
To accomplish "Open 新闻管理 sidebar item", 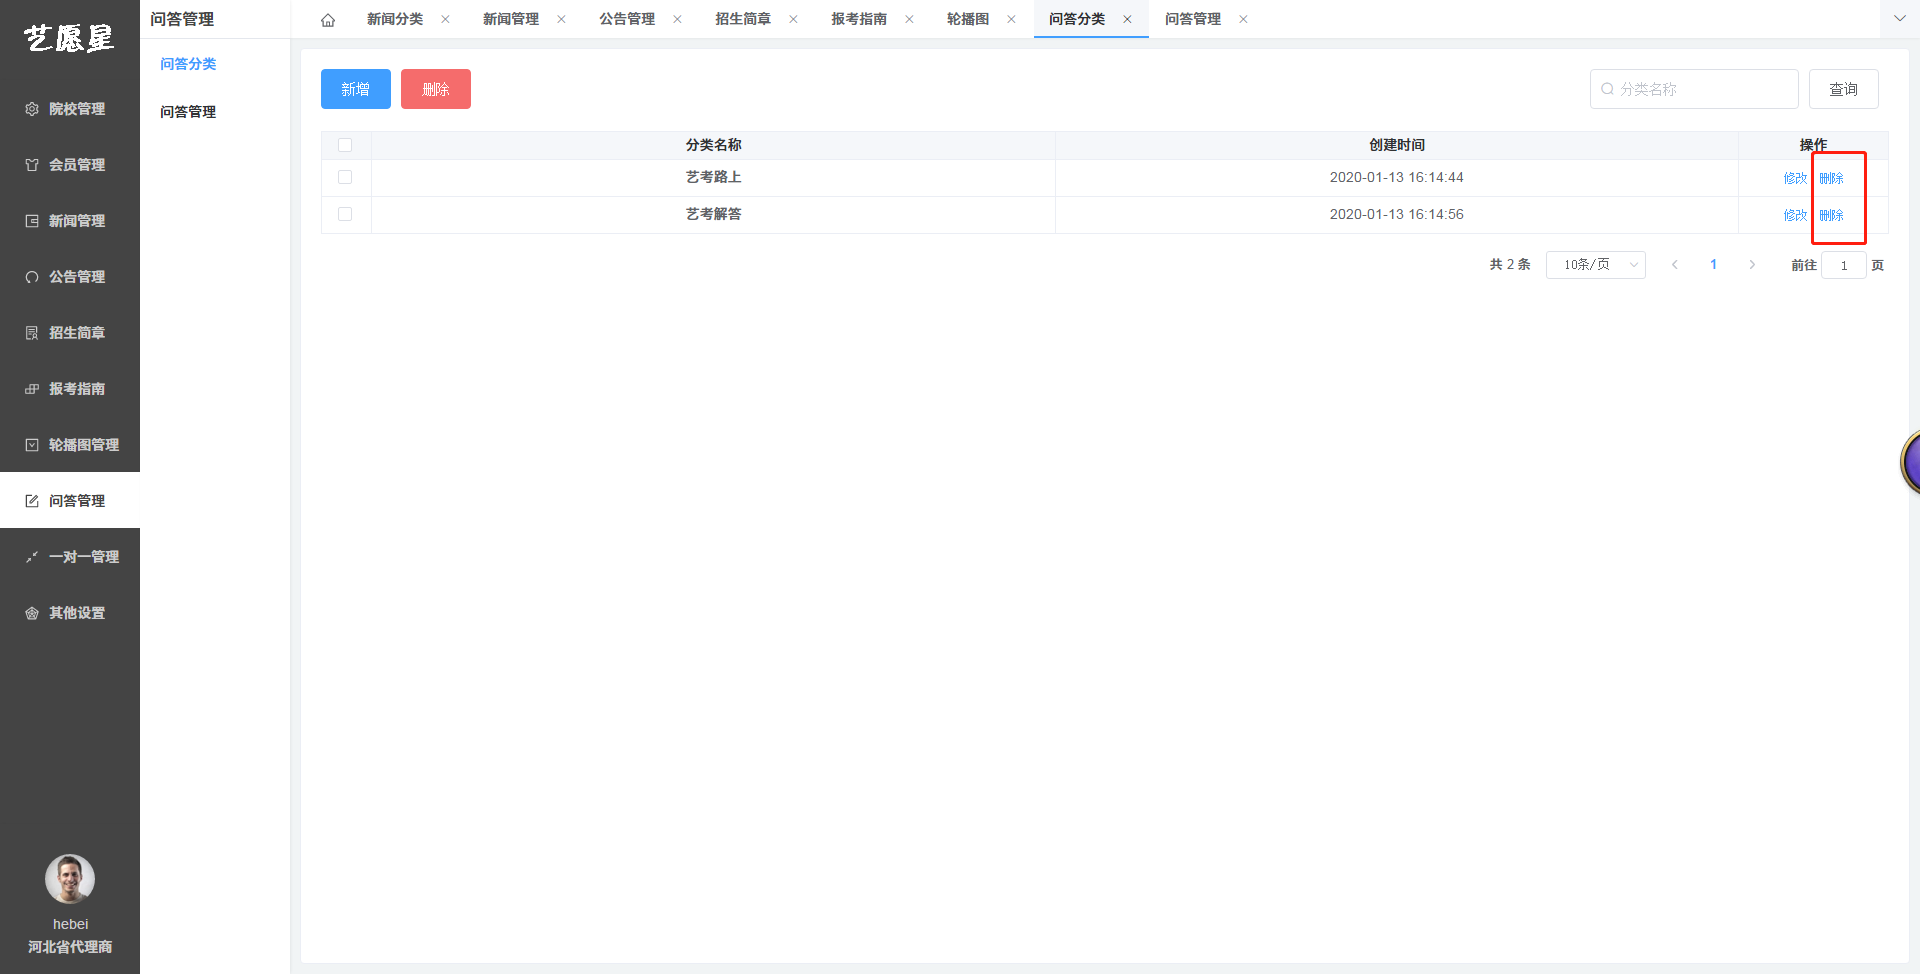I will (70, 221).
